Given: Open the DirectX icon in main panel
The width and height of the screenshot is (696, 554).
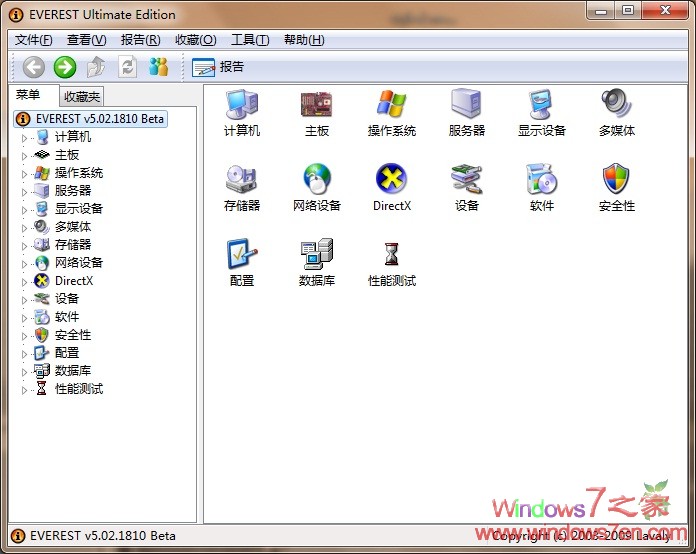Looking at the screenshot, I should [391, 180].
